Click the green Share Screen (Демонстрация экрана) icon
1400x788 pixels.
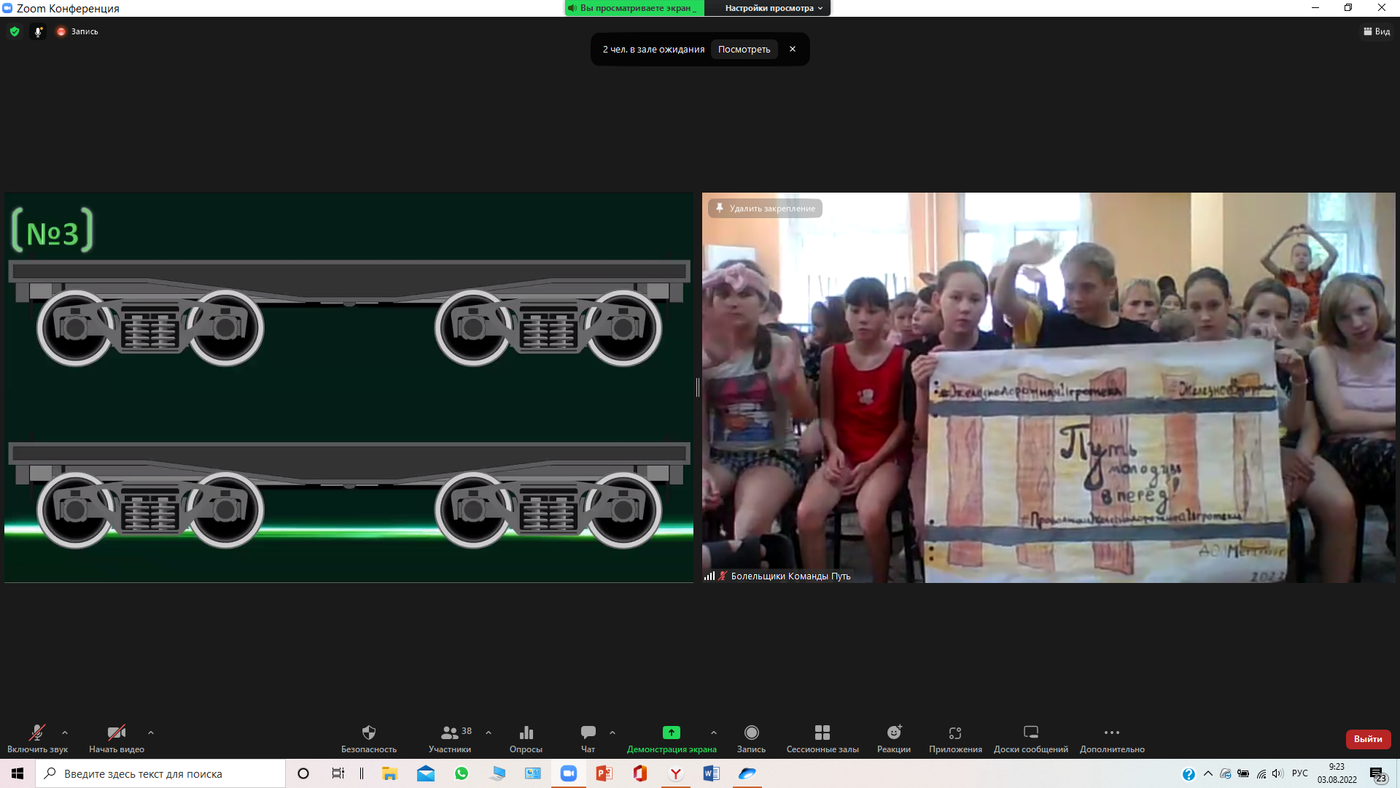tap(671, 734)
